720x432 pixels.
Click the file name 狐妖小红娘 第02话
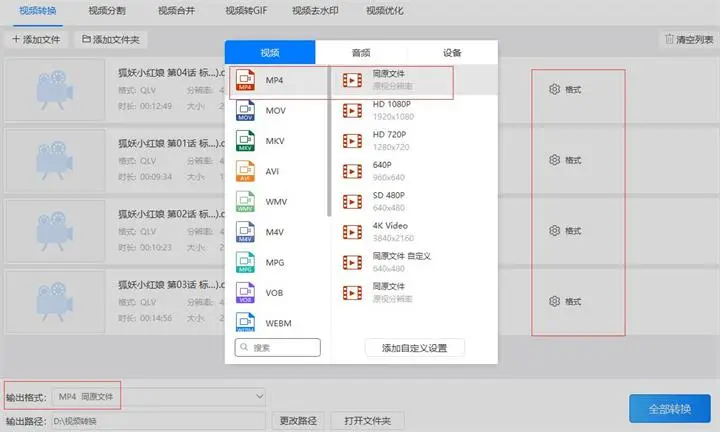point(171,214)
